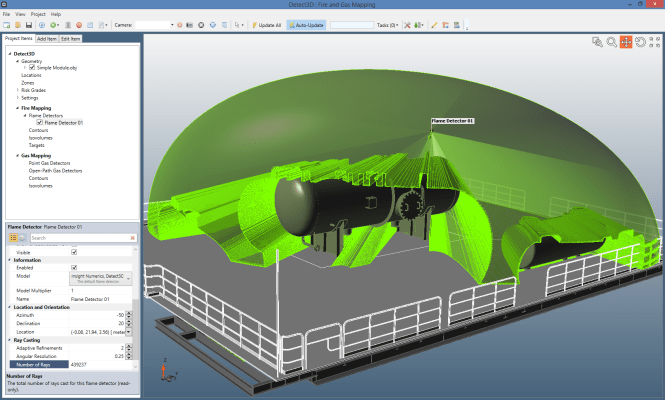
Task: Toggle the Auto-Update button
Action: tap(306, 25)
